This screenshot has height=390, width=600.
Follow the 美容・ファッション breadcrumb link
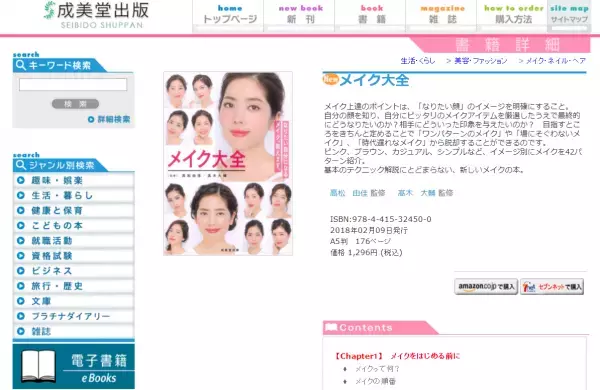[481, 60]
